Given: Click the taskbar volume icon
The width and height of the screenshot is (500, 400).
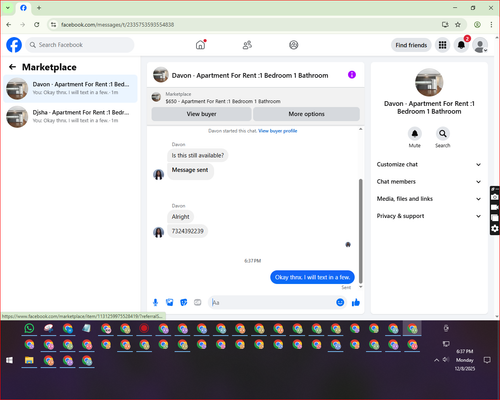Looking at the screenshot, I should (446, 360).
